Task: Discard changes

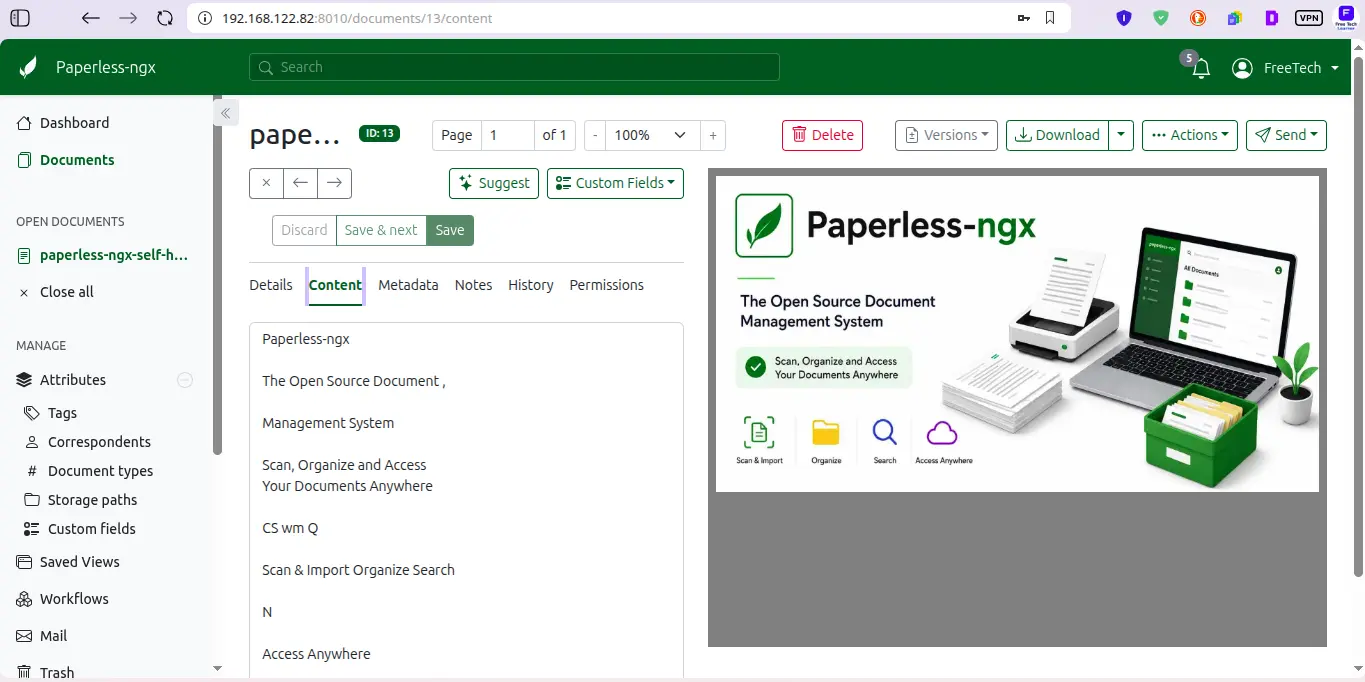Action: click(304, 230)
